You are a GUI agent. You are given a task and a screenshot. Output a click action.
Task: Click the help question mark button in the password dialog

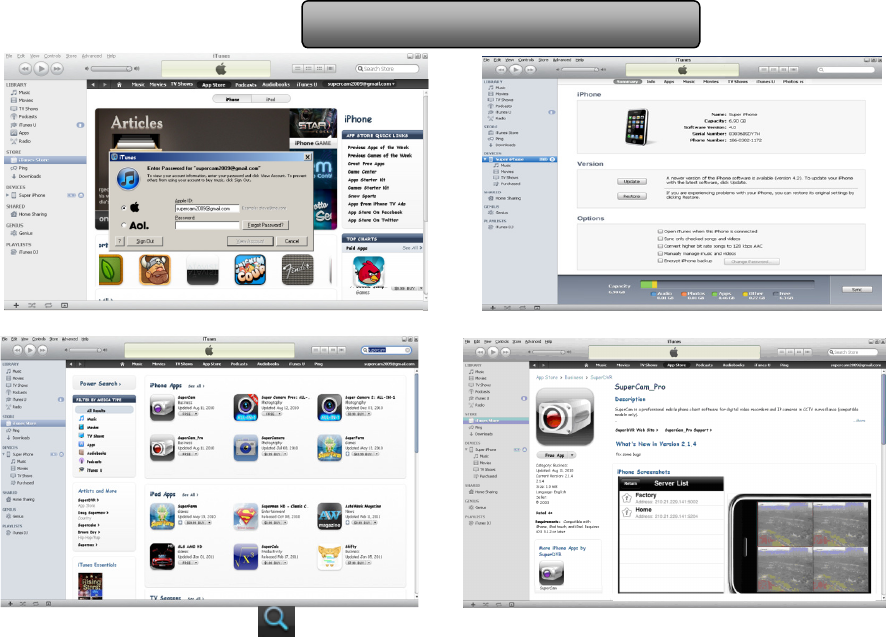[120, 241]
